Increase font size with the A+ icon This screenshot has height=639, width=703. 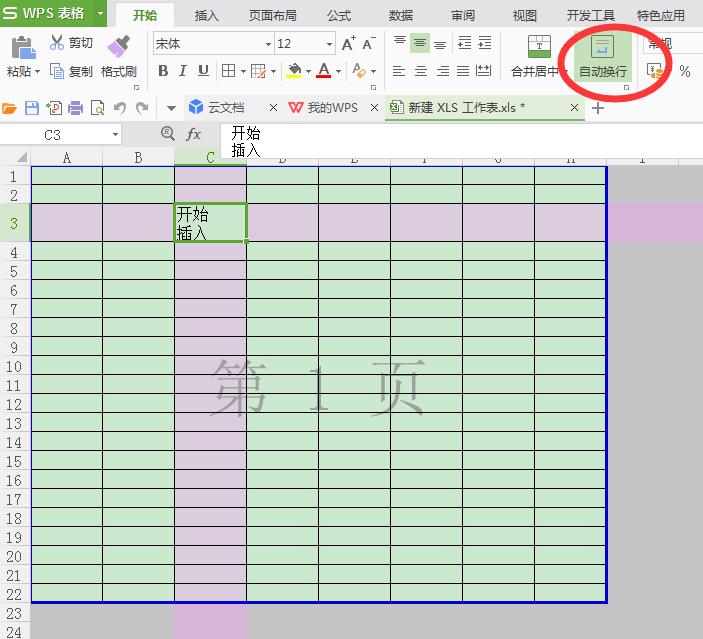pyautogui.click(x=348, y=43)
